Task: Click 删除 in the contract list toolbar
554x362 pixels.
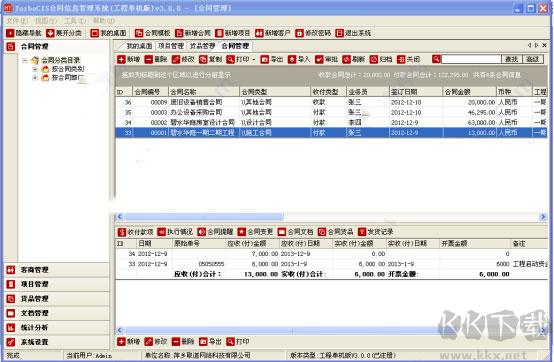Action: point(156,59)
